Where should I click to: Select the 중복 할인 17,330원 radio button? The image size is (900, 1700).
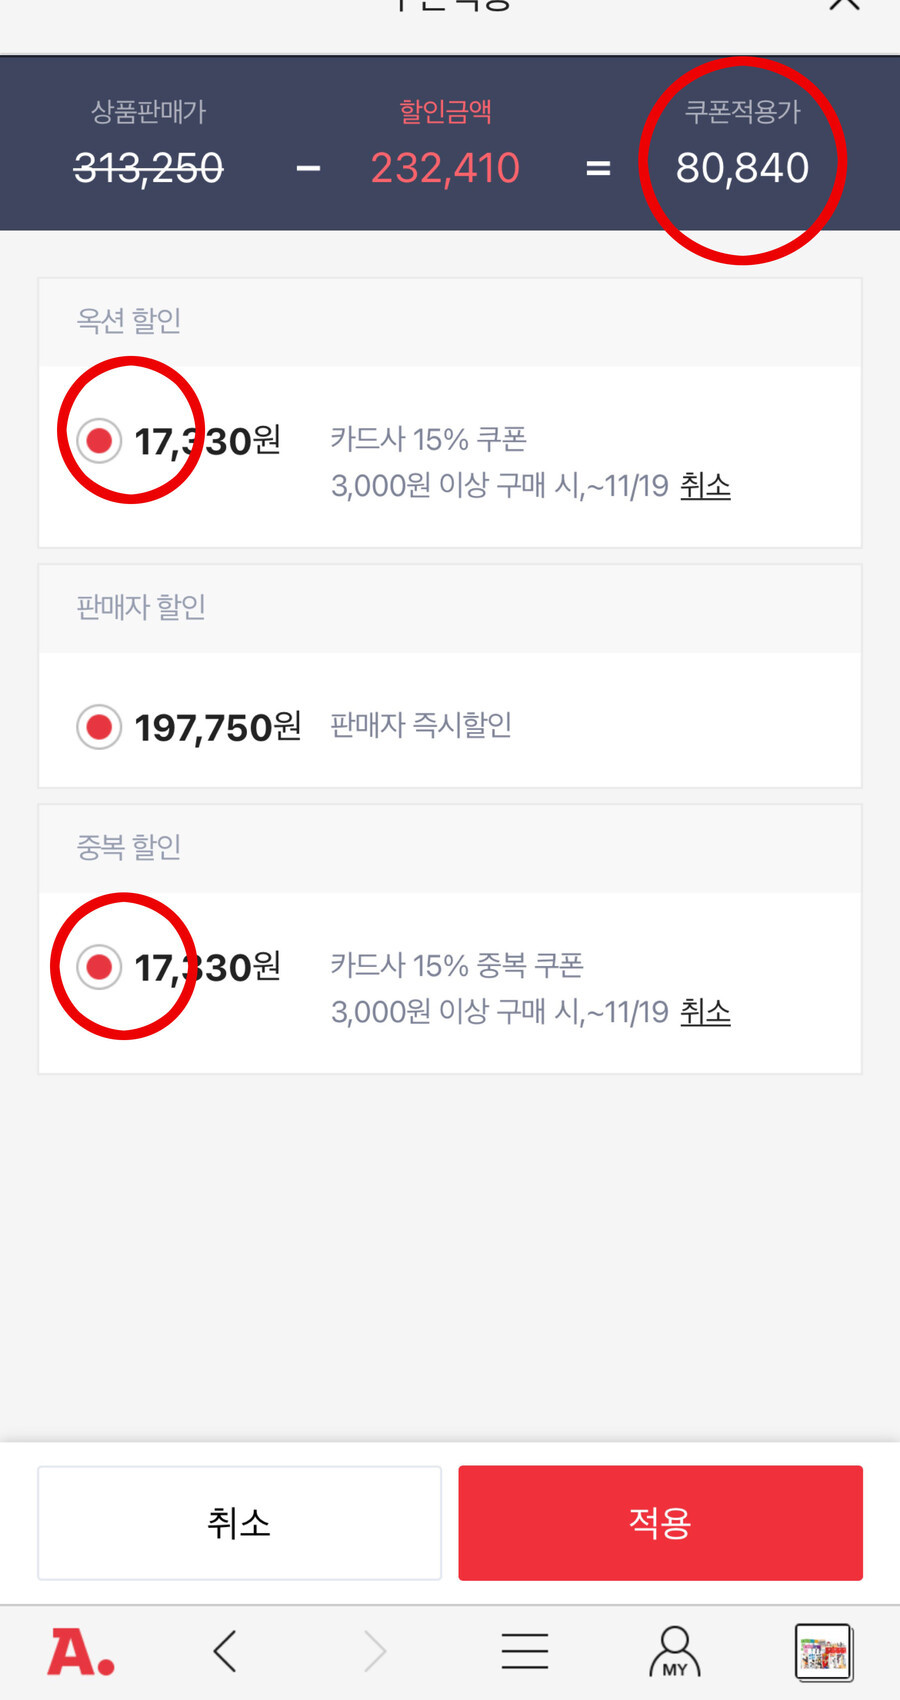point(99,967)
